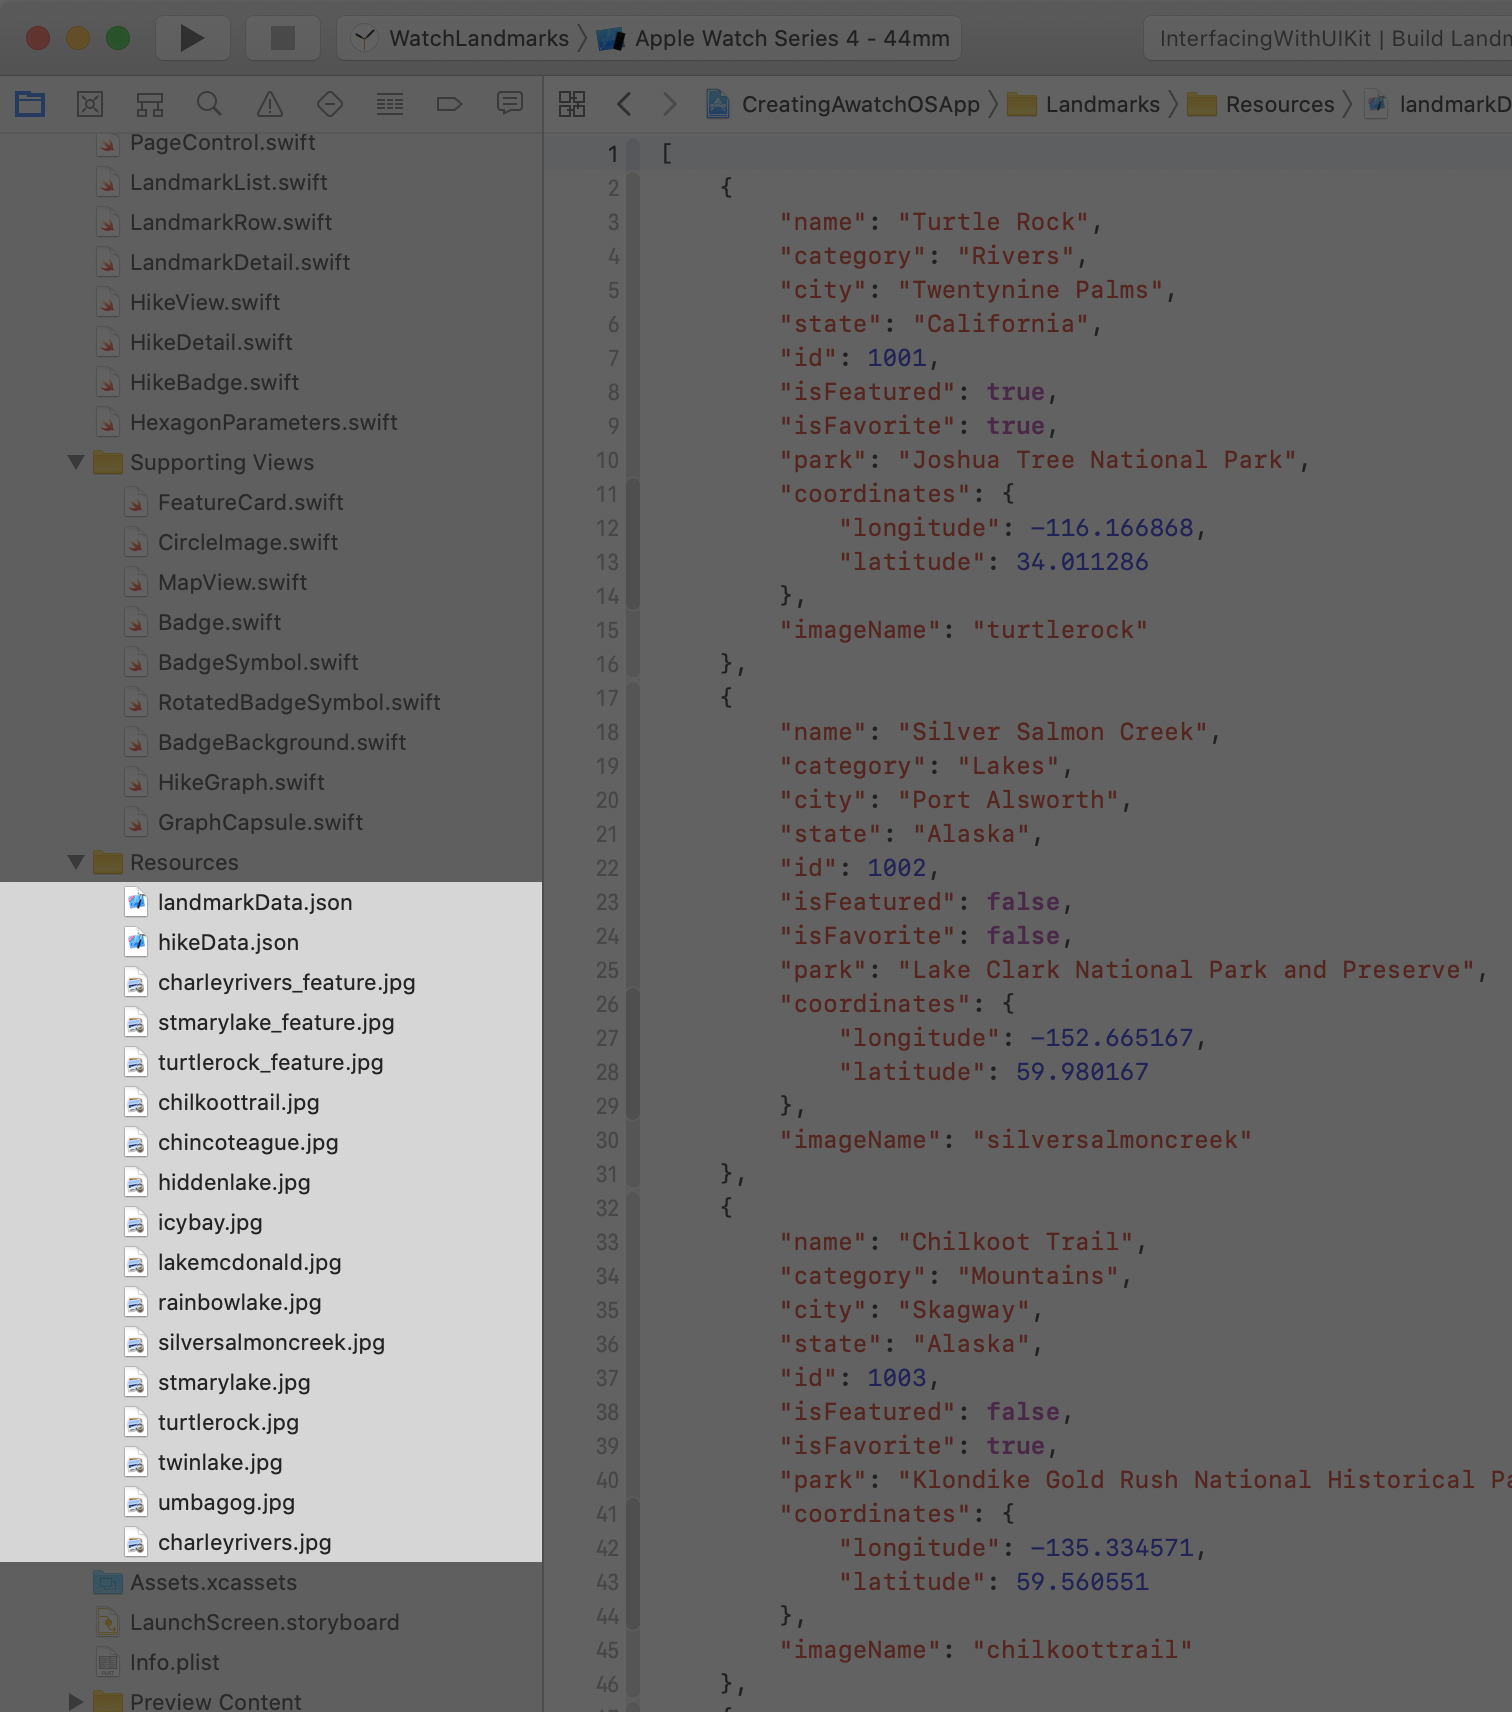The image size is (1512, 1712).
Task: Select turtlerock_feature.jpg
Action: point(271,1062)
